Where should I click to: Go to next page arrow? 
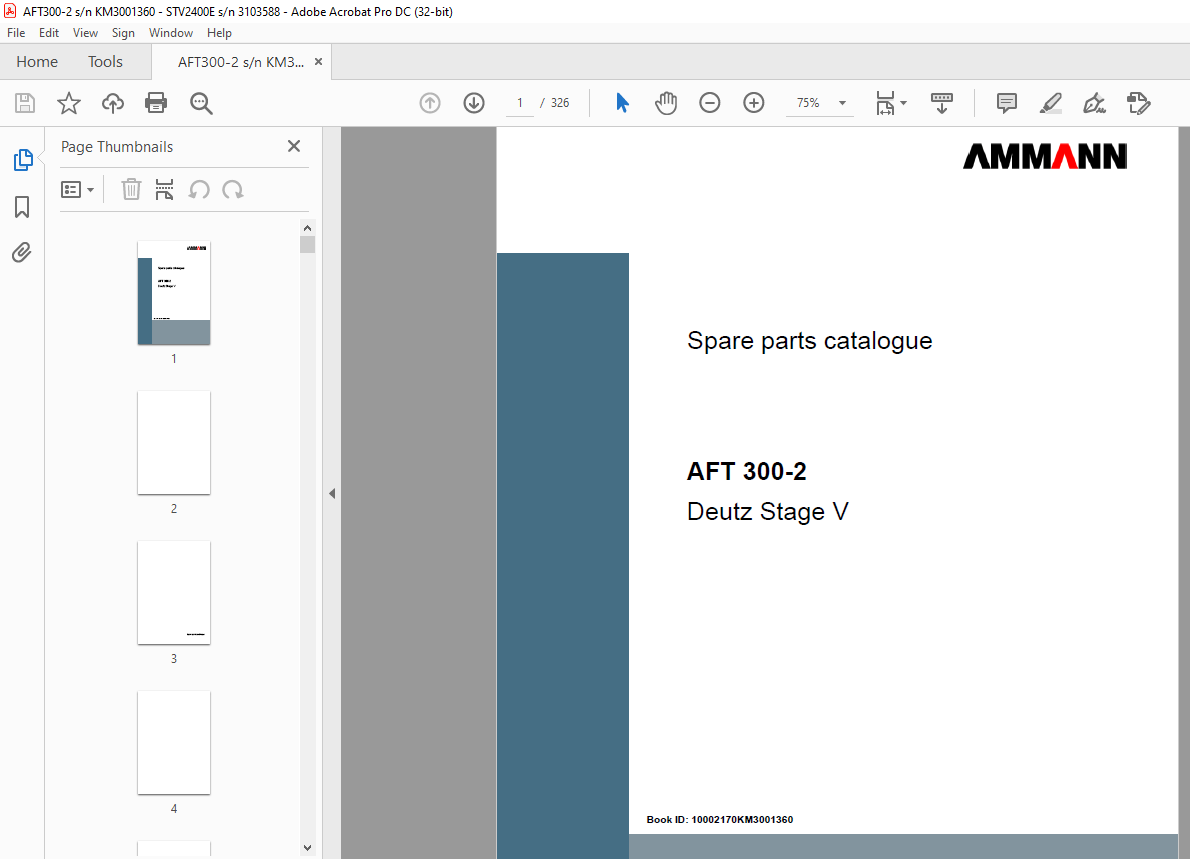pos(474,103)
